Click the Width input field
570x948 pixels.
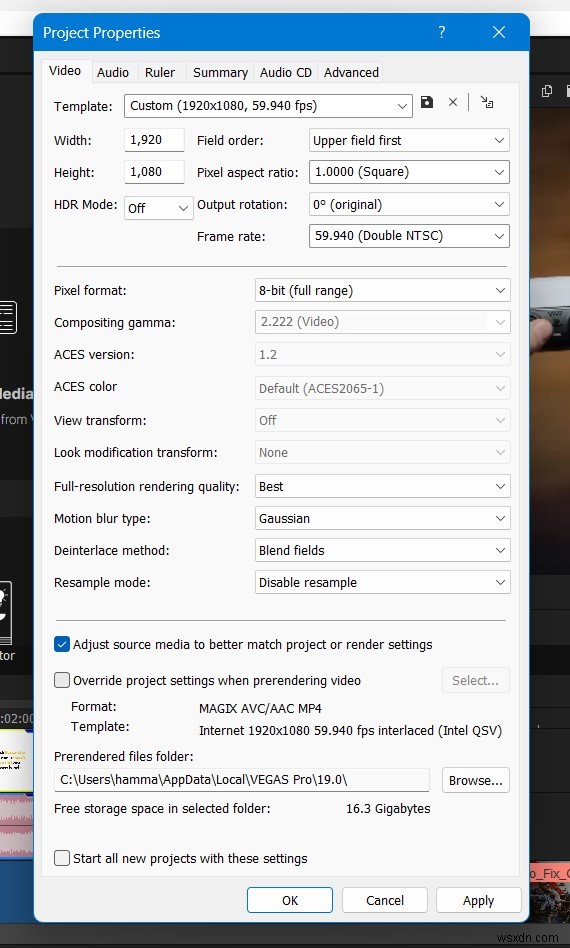pos(154,140)
